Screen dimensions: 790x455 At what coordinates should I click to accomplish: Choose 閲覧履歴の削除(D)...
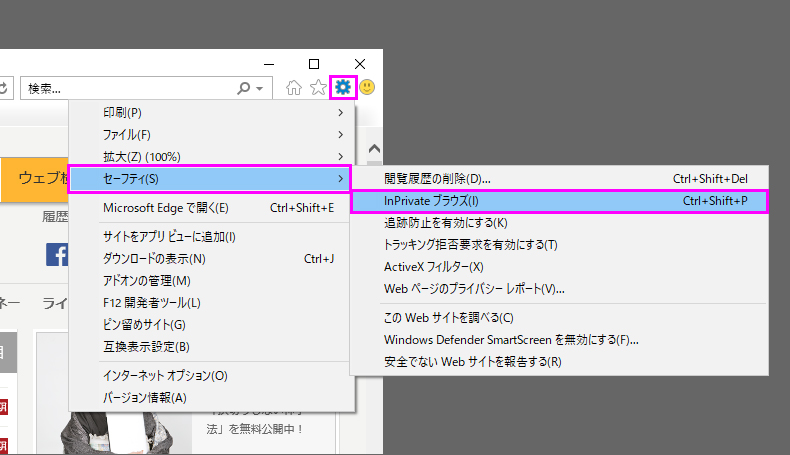coord(559,179)
